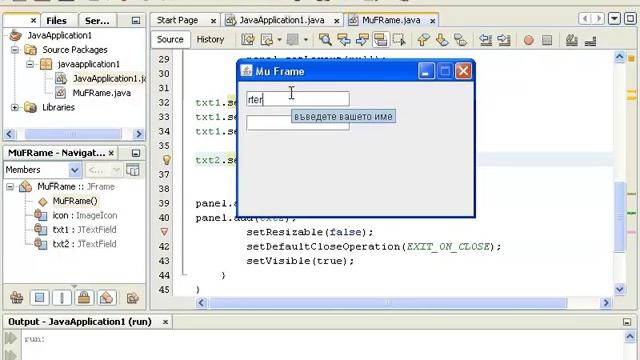Viewport: 640px width, 360px height.
Task: Maximize editor window icon
Action: 630,19
